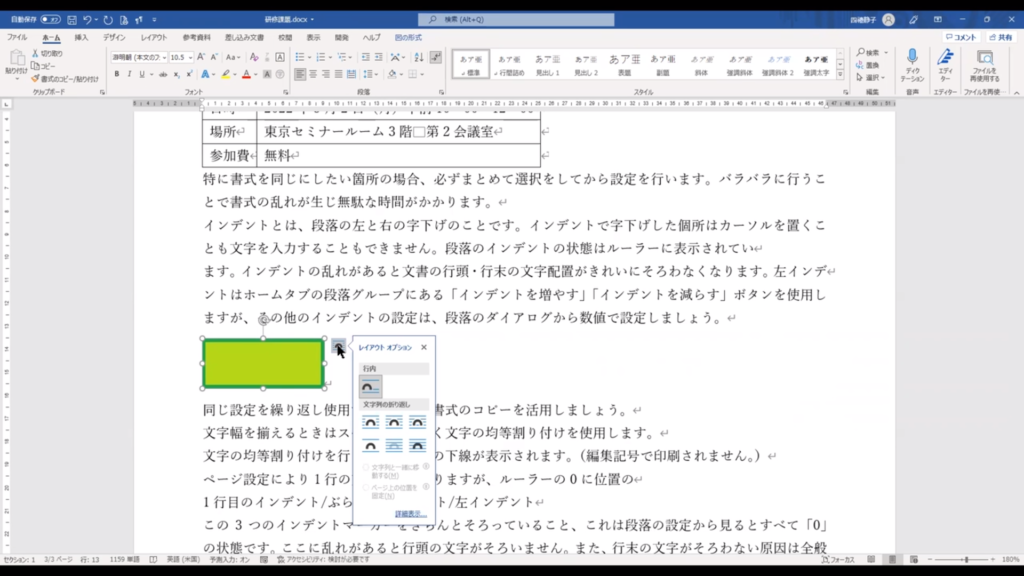
Task: Click Format Painter (書式のコピー/貼り付け)
Action: click(x=66, y=79)
